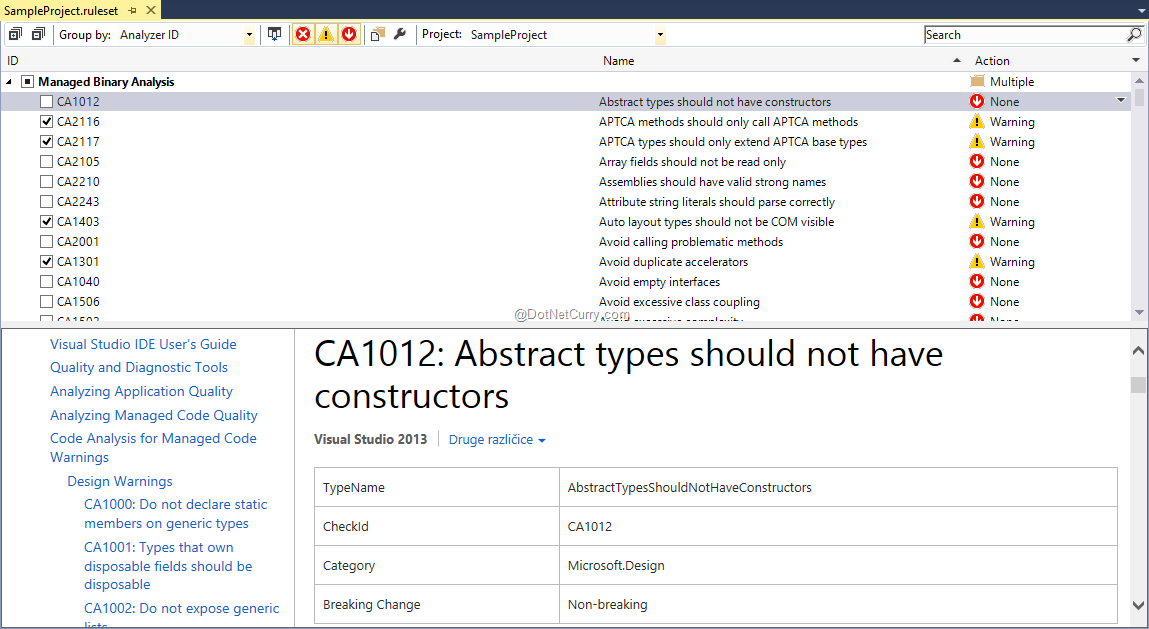Open Visual Studio IDE User's Guide link
The width and height of the screenshot is (1149, 629).
[143, 344]
